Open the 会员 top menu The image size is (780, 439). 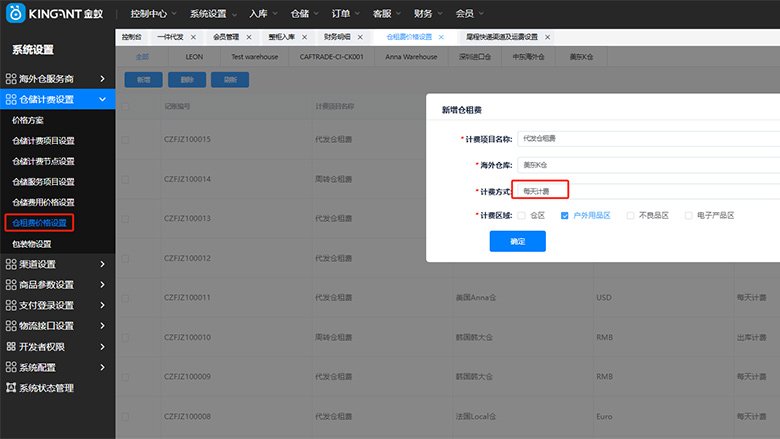469,14
